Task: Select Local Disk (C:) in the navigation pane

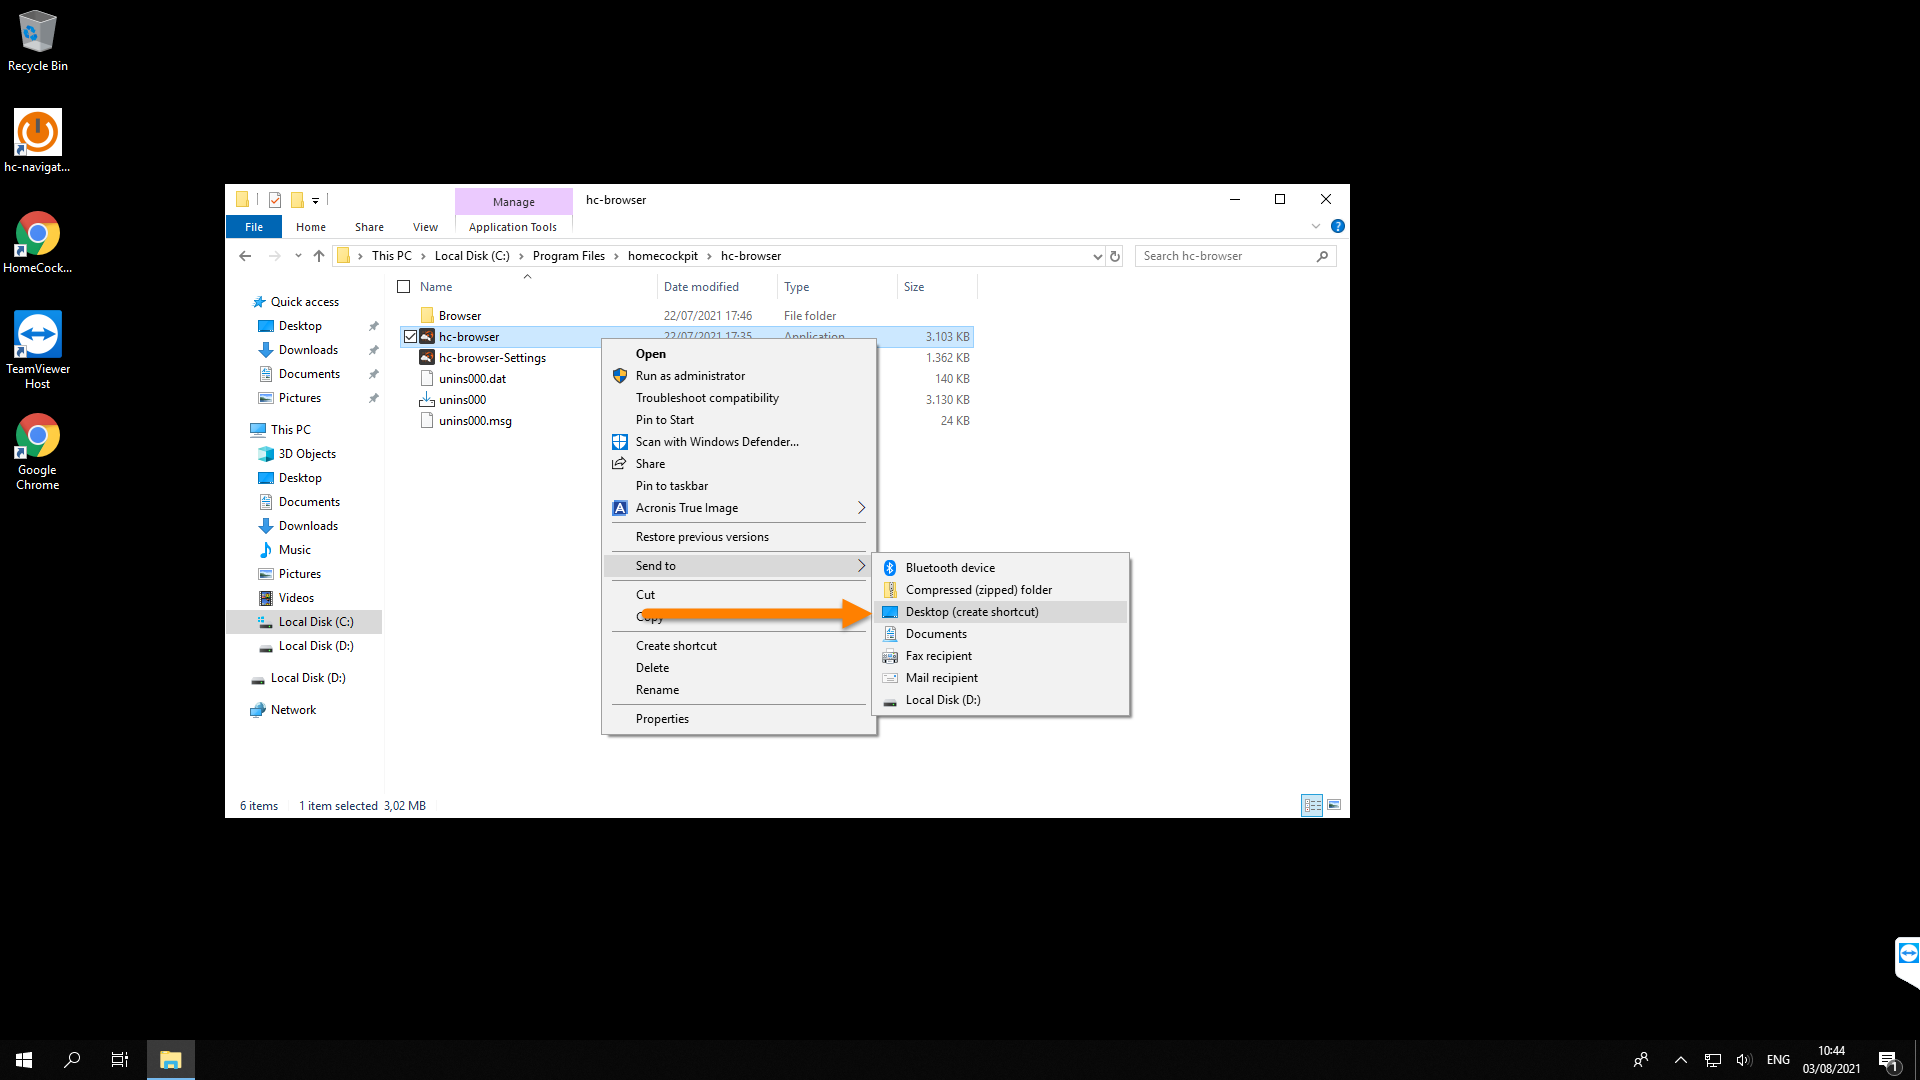Action: pyautogui.click(x=316, y=622)
